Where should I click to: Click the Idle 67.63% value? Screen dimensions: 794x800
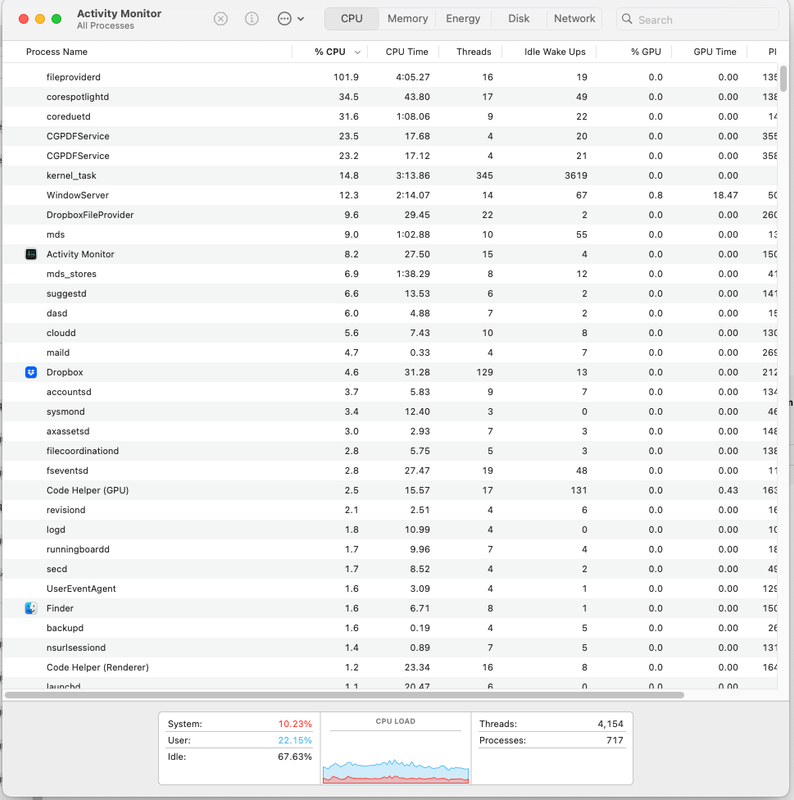coord(295,756)
